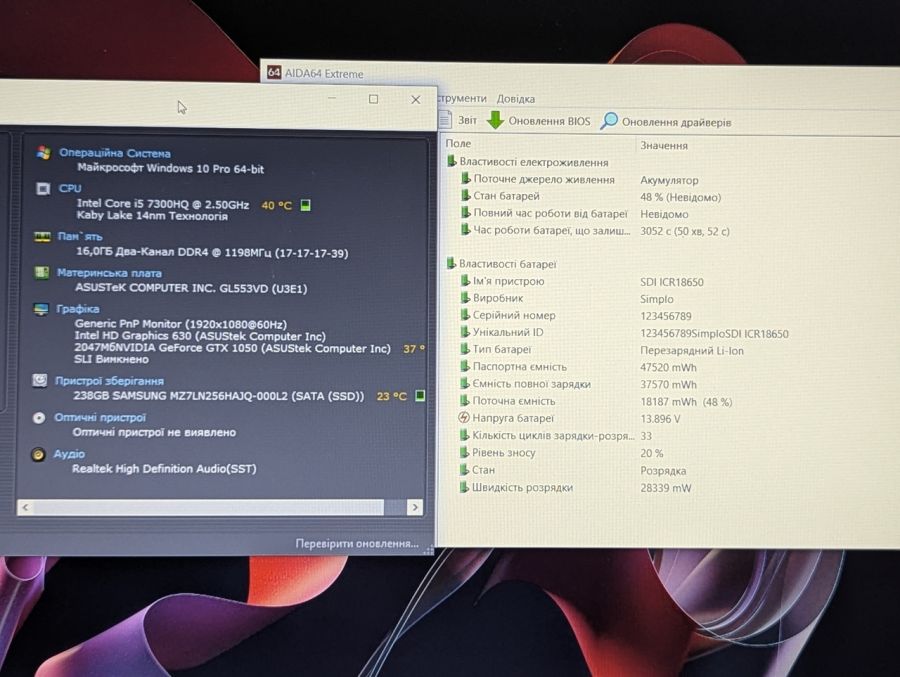Click the speaker audio icon
Viewport: 900px width, 677px height.
coord(38,454)
